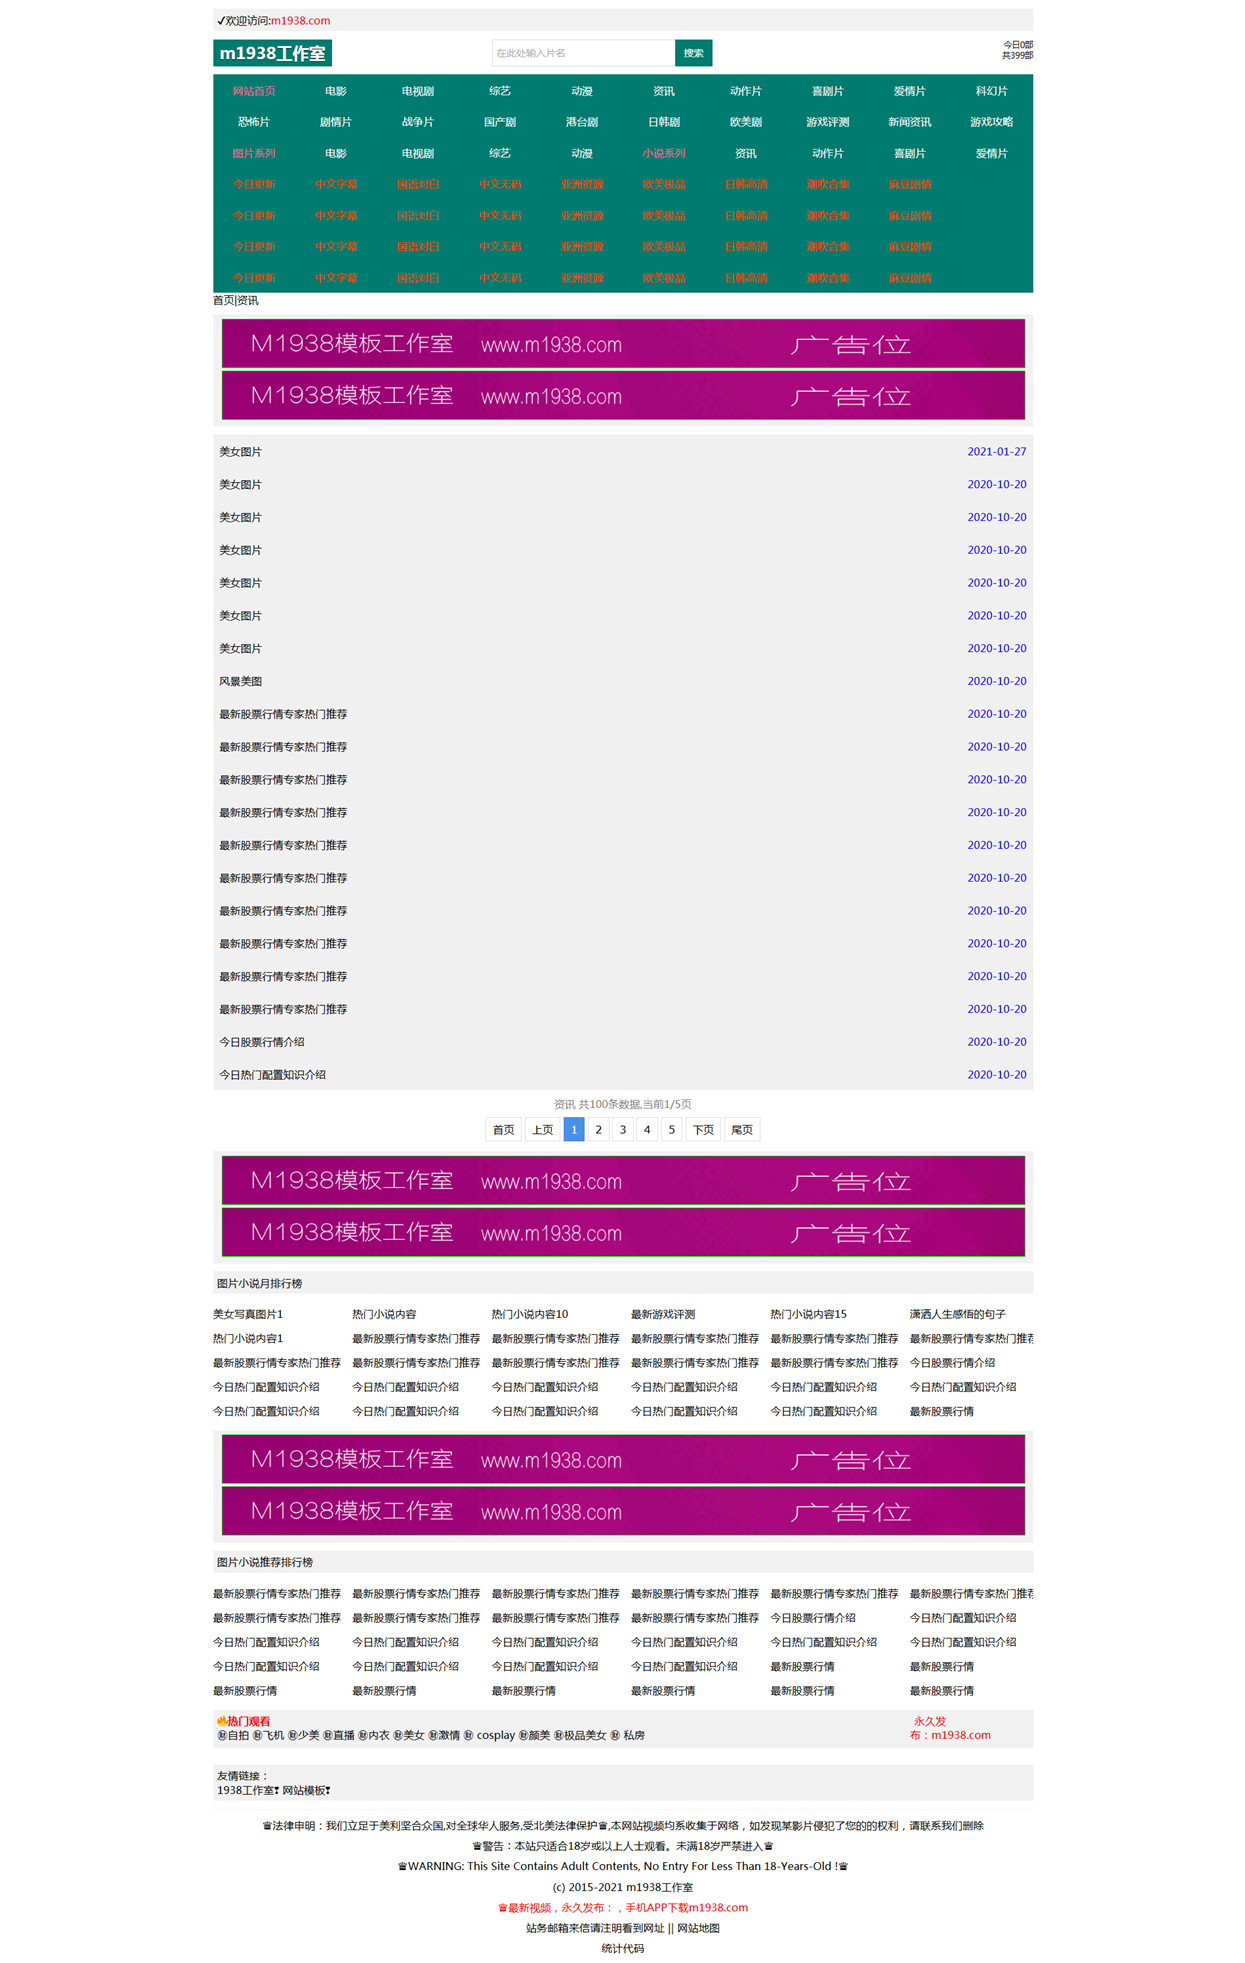The width and height of the screenshot is (1245, 1963).
Task: Click the 站务邮箱来信请注明看到网址 footer text
Action: point(595,1928)
